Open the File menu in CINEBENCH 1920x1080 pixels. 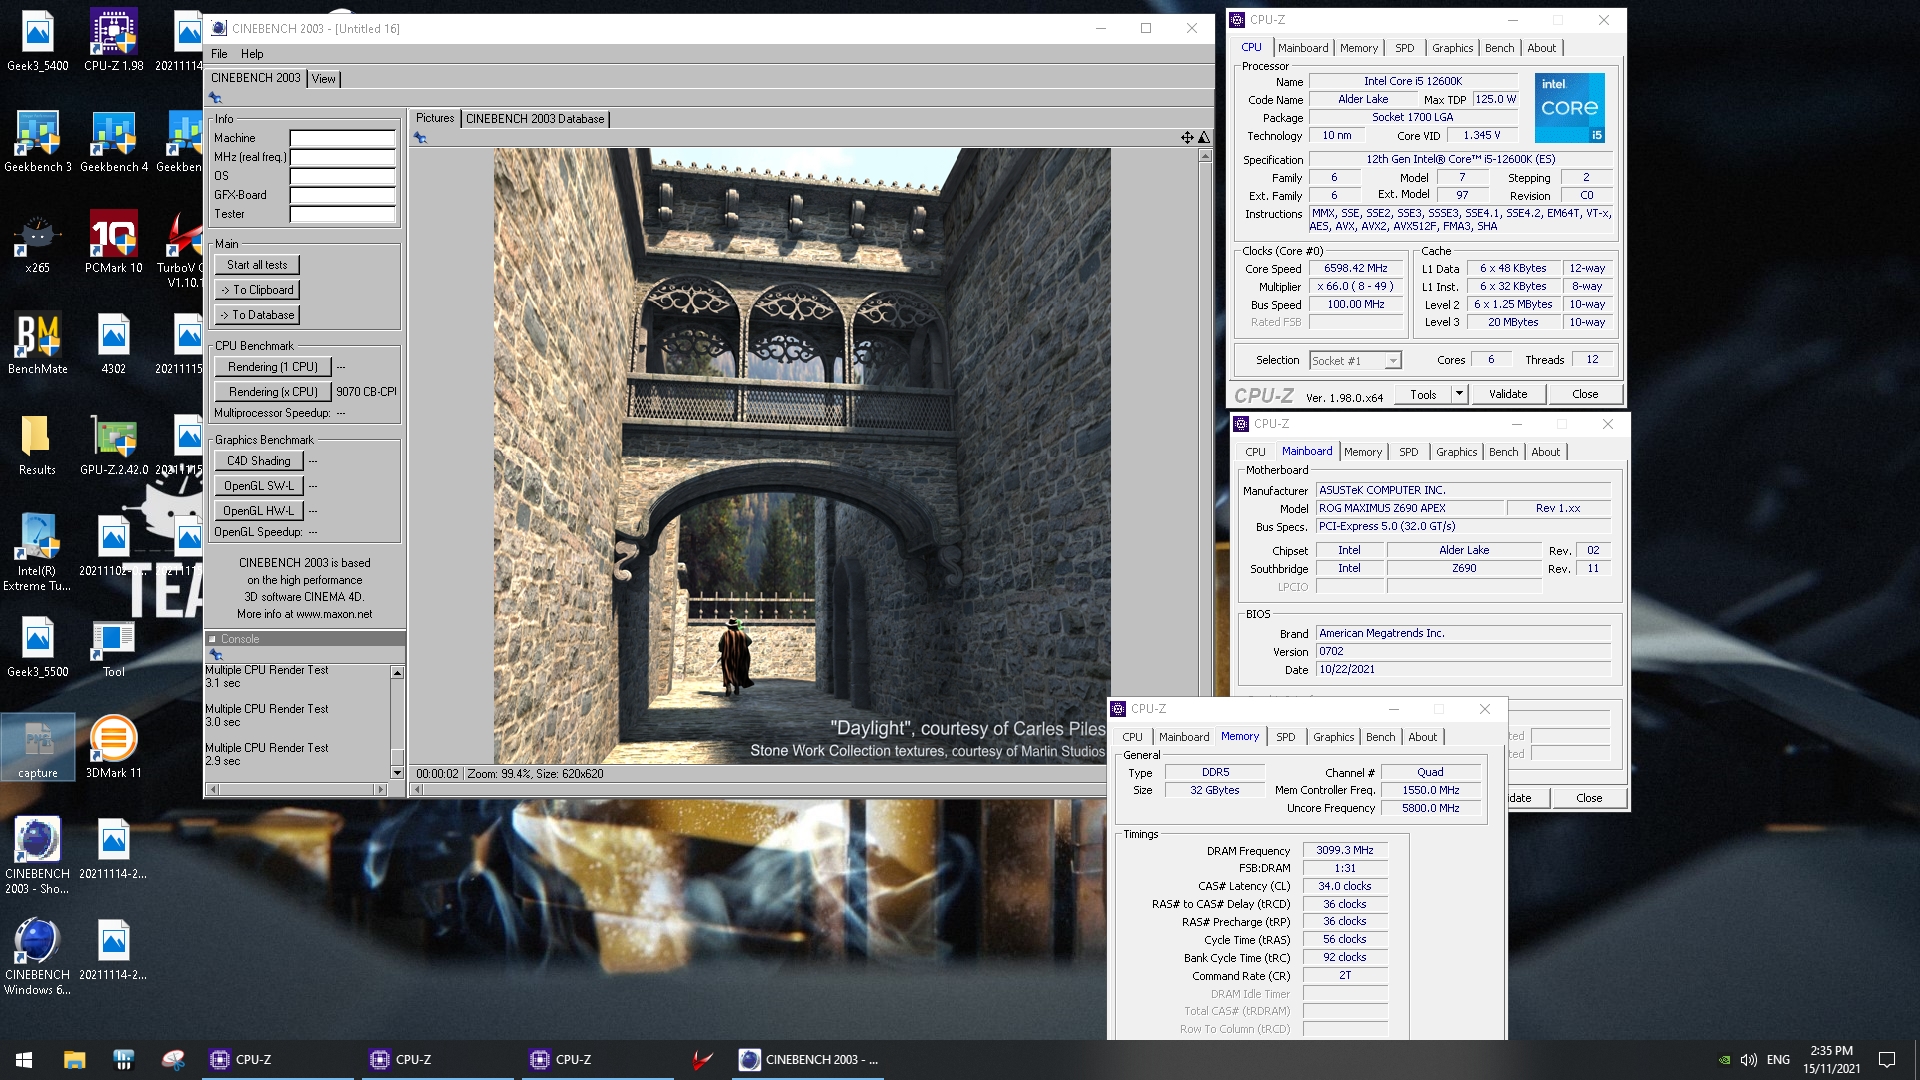pos(219,54)
